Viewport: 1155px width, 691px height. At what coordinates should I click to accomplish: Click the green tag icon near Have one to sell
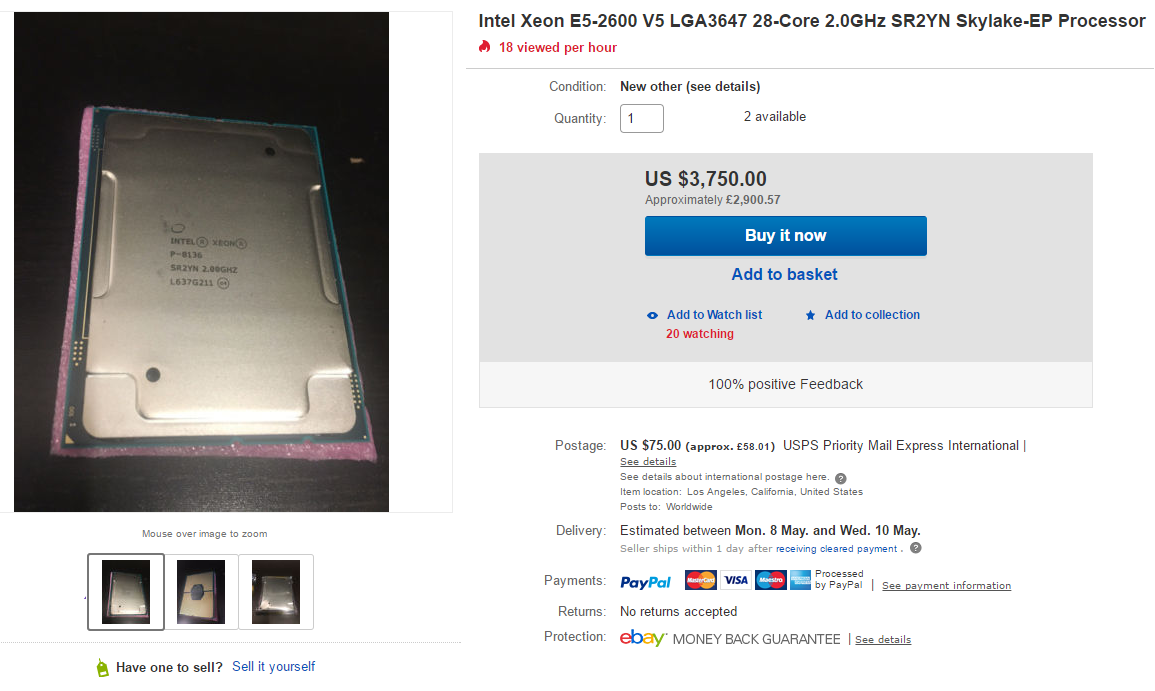tap(101, 668)
